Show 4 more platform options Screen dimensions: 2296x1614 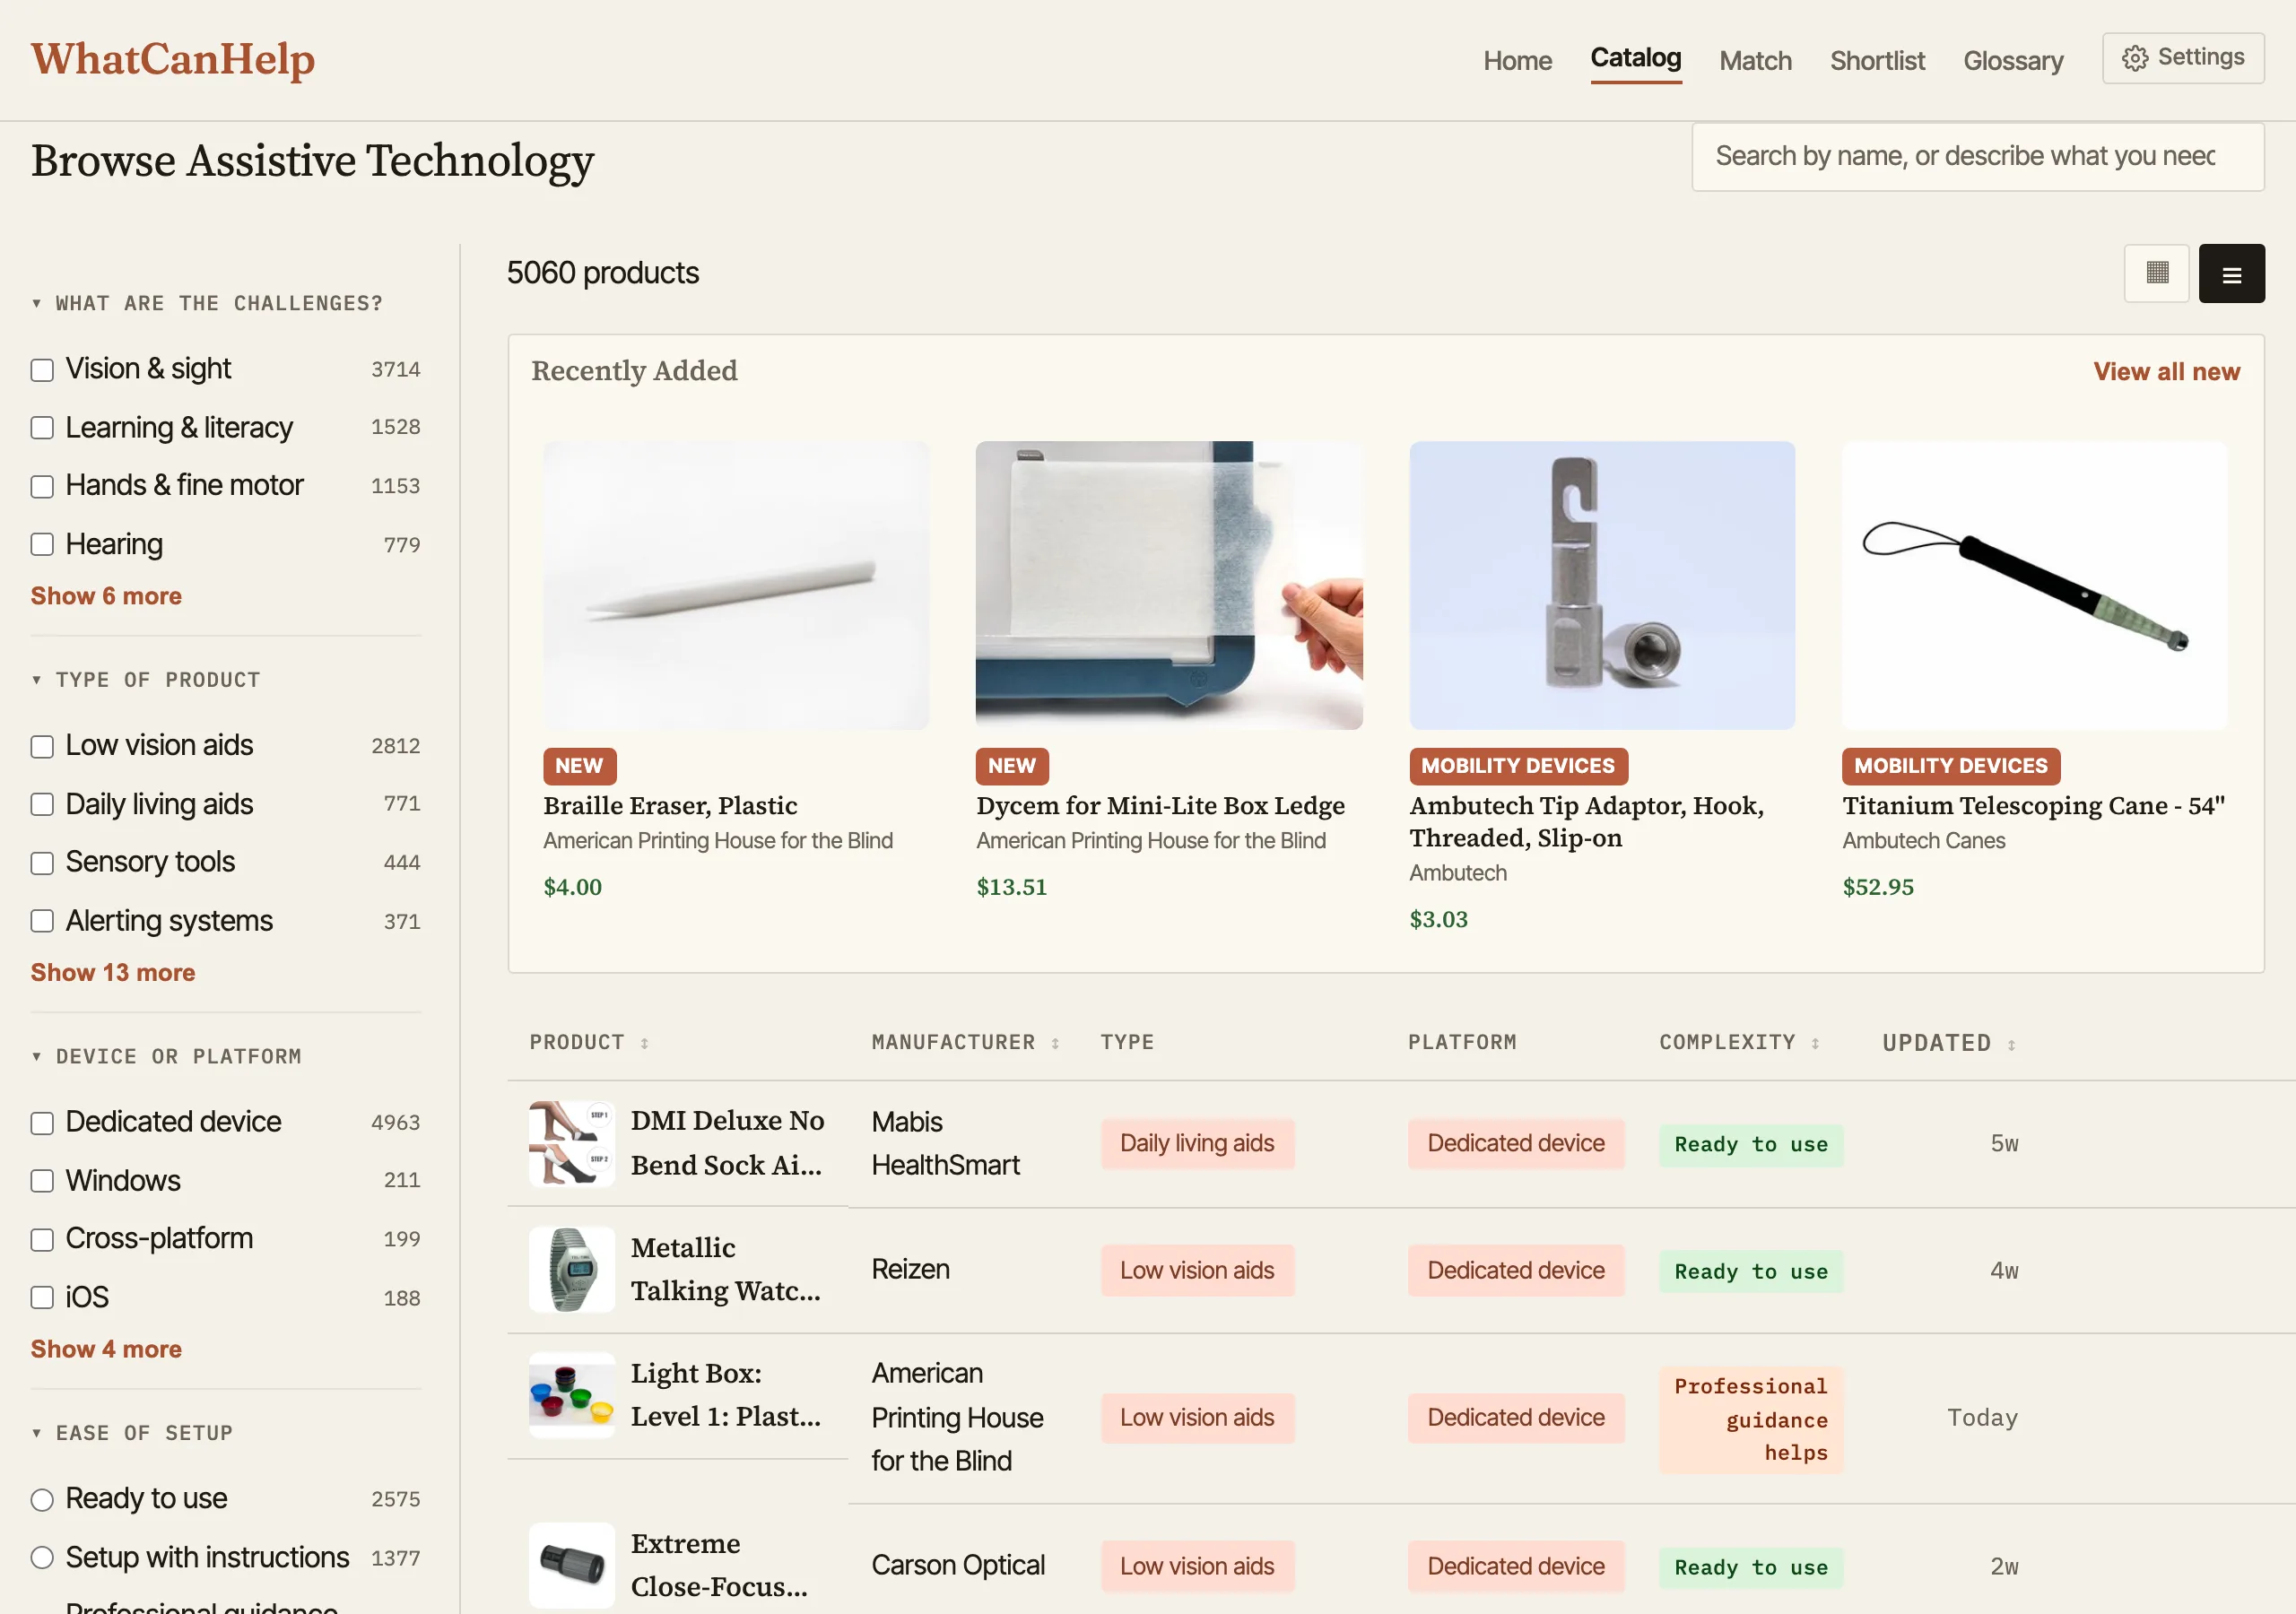pyautogui.click(x=106, y=1349)
